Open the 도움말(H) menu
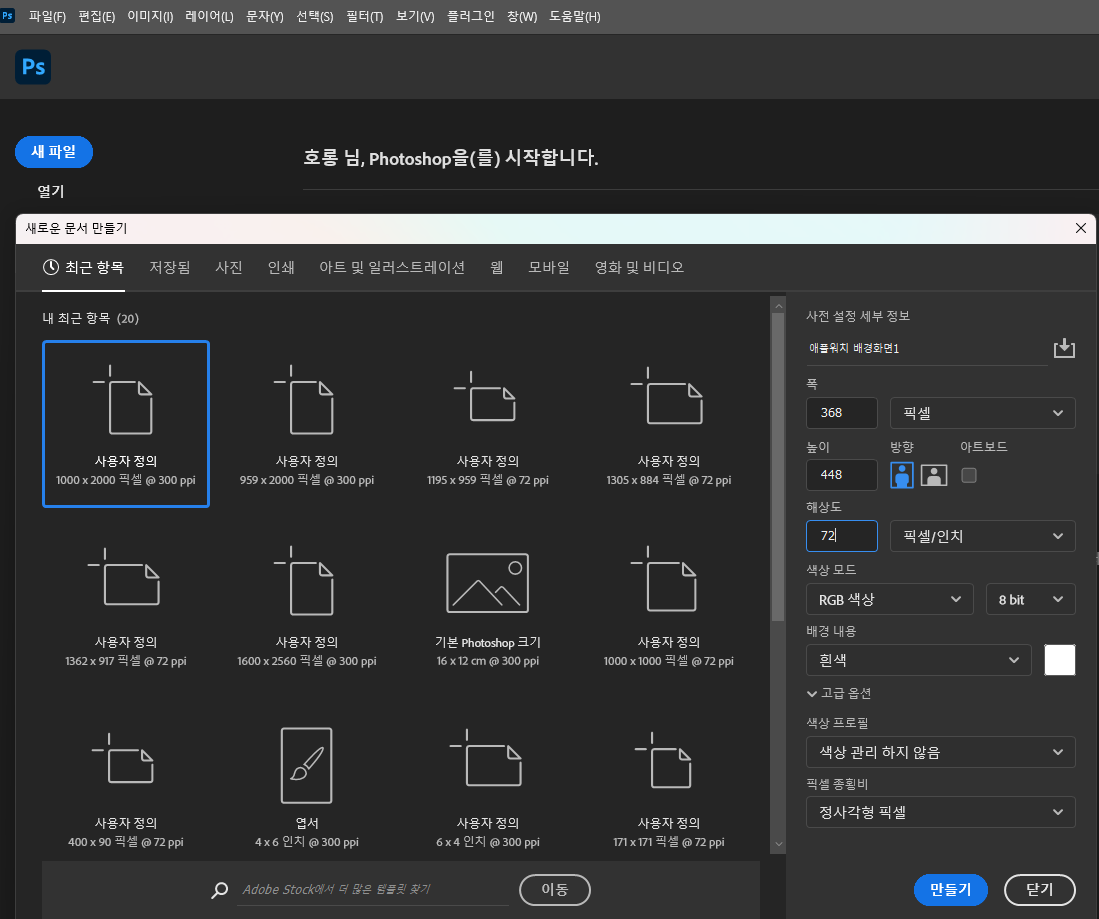This screenshot has width=1099, height=919. tap(574, 16)
